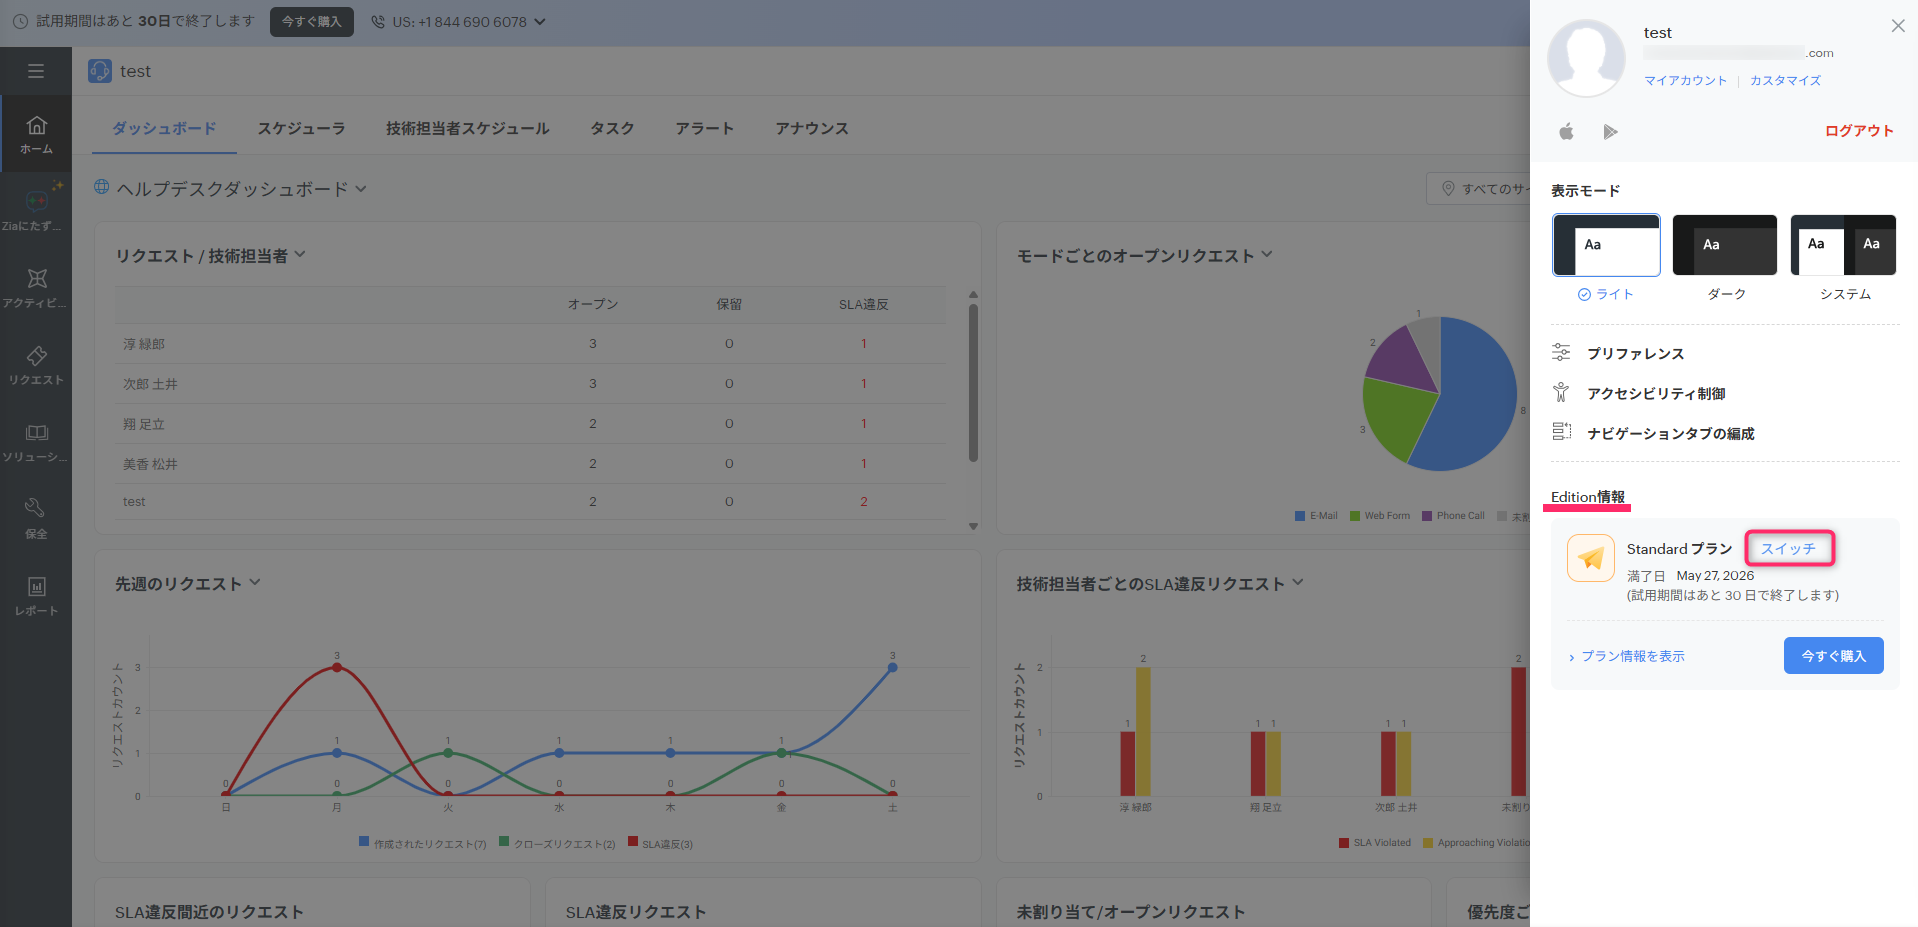Click the blue 今すぐ購入 button in Edition panel
This screenshot has width=1918, height=927.
point(1833,656)
